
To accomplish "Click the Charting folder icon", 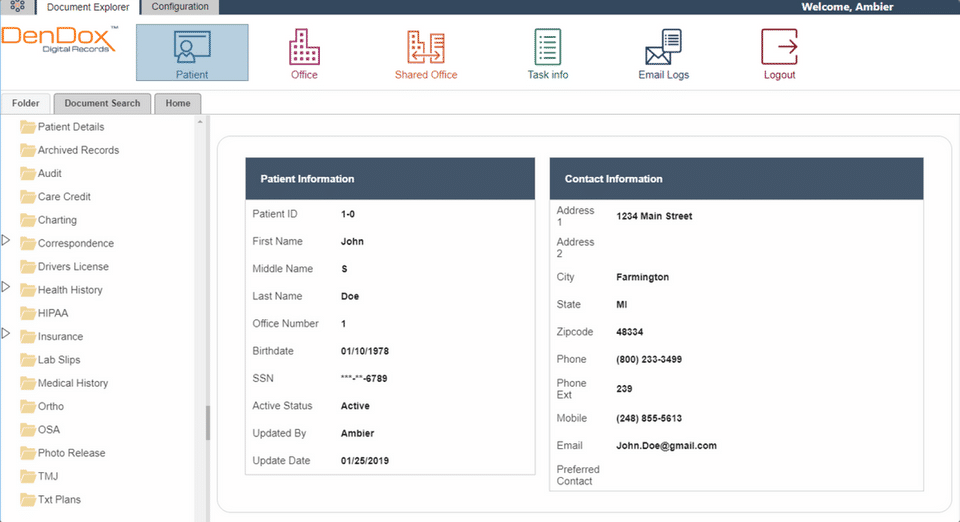I will [28, 220].
